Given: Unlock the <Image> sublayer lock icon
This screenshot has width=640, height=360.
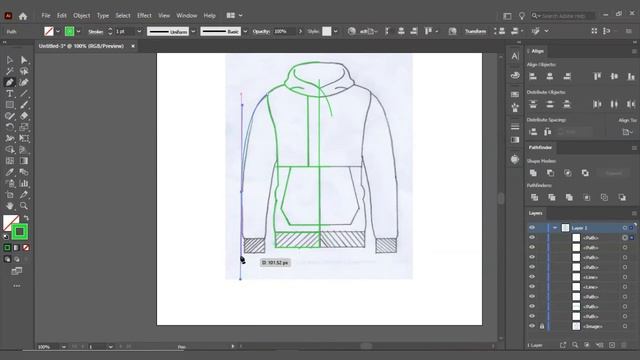Looking at the screenshot, I should (x=542, y=326).
